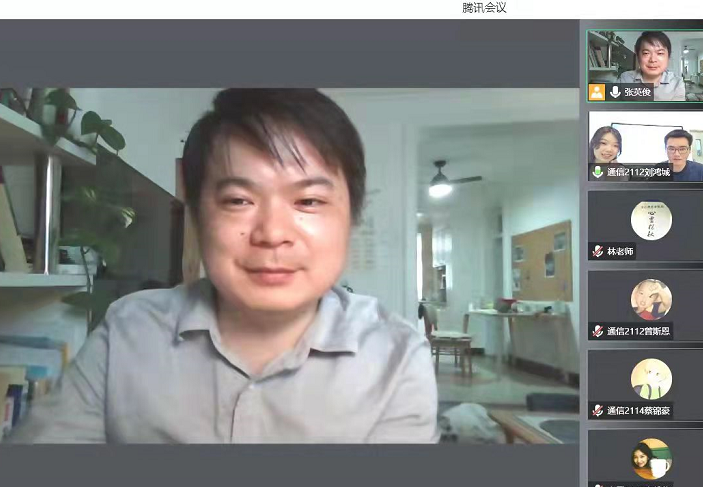Click muted microphone icon beside 林老师
703x487 pixels.
coord(597,251)
